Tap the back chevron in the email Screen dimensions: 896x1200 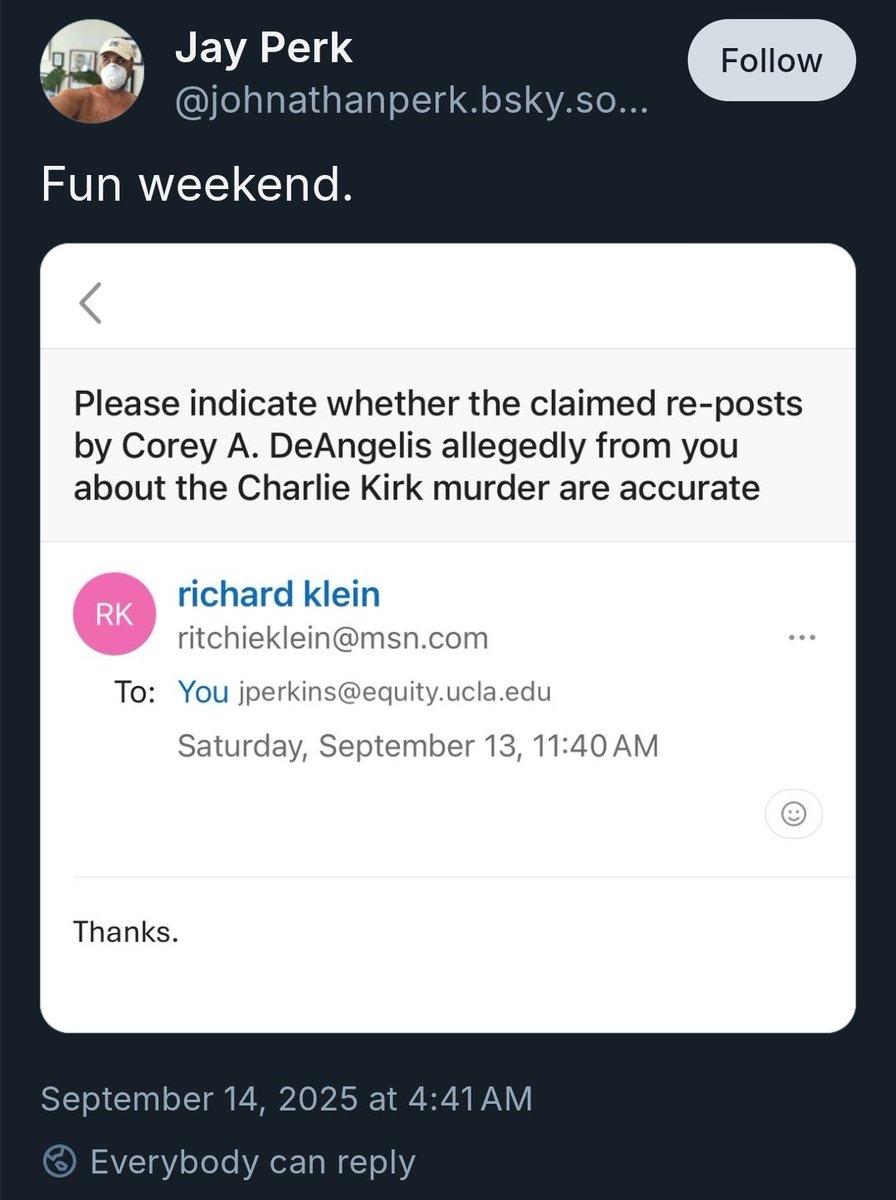(91, 302)
